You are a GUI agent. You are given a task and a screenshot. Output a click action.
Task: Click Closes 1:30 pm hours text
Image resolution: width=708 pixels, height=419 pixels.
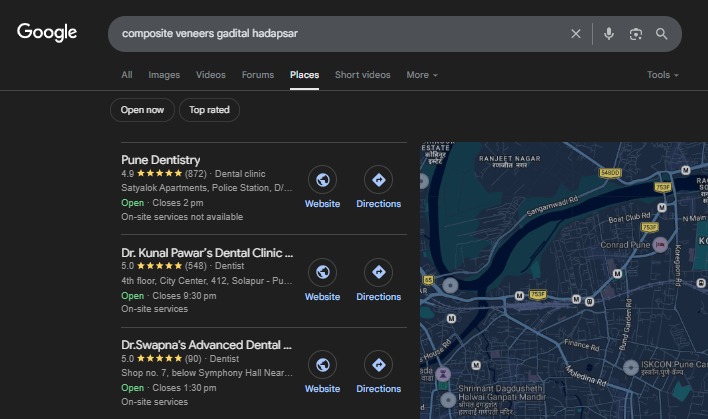[184, 388]
